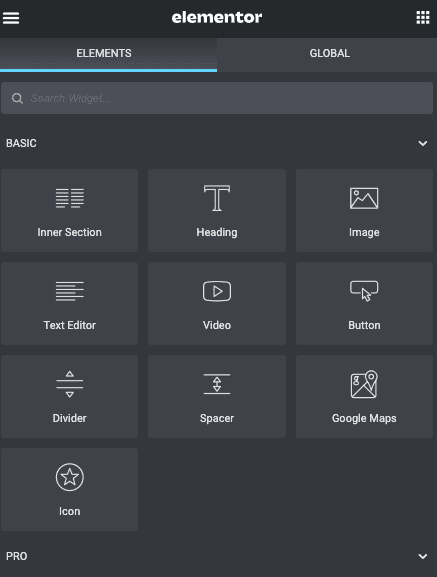Image resolution: width=437 pixels, height=577 pixels.
Task: Click the elementor logo
Action: pyautogui.click(x=217, y=17)
